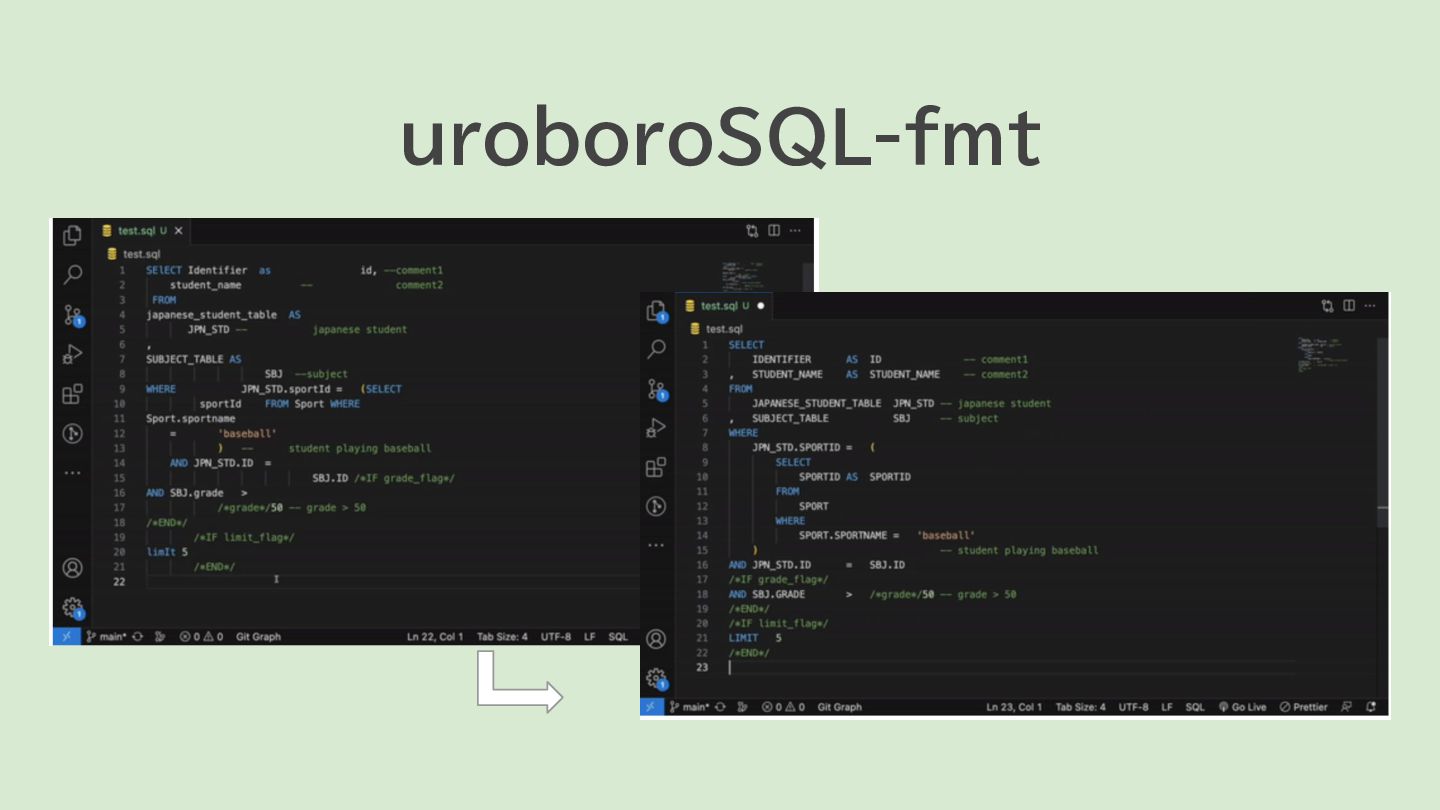Show additional views ellipsis in right activity bar

[656, 545]
